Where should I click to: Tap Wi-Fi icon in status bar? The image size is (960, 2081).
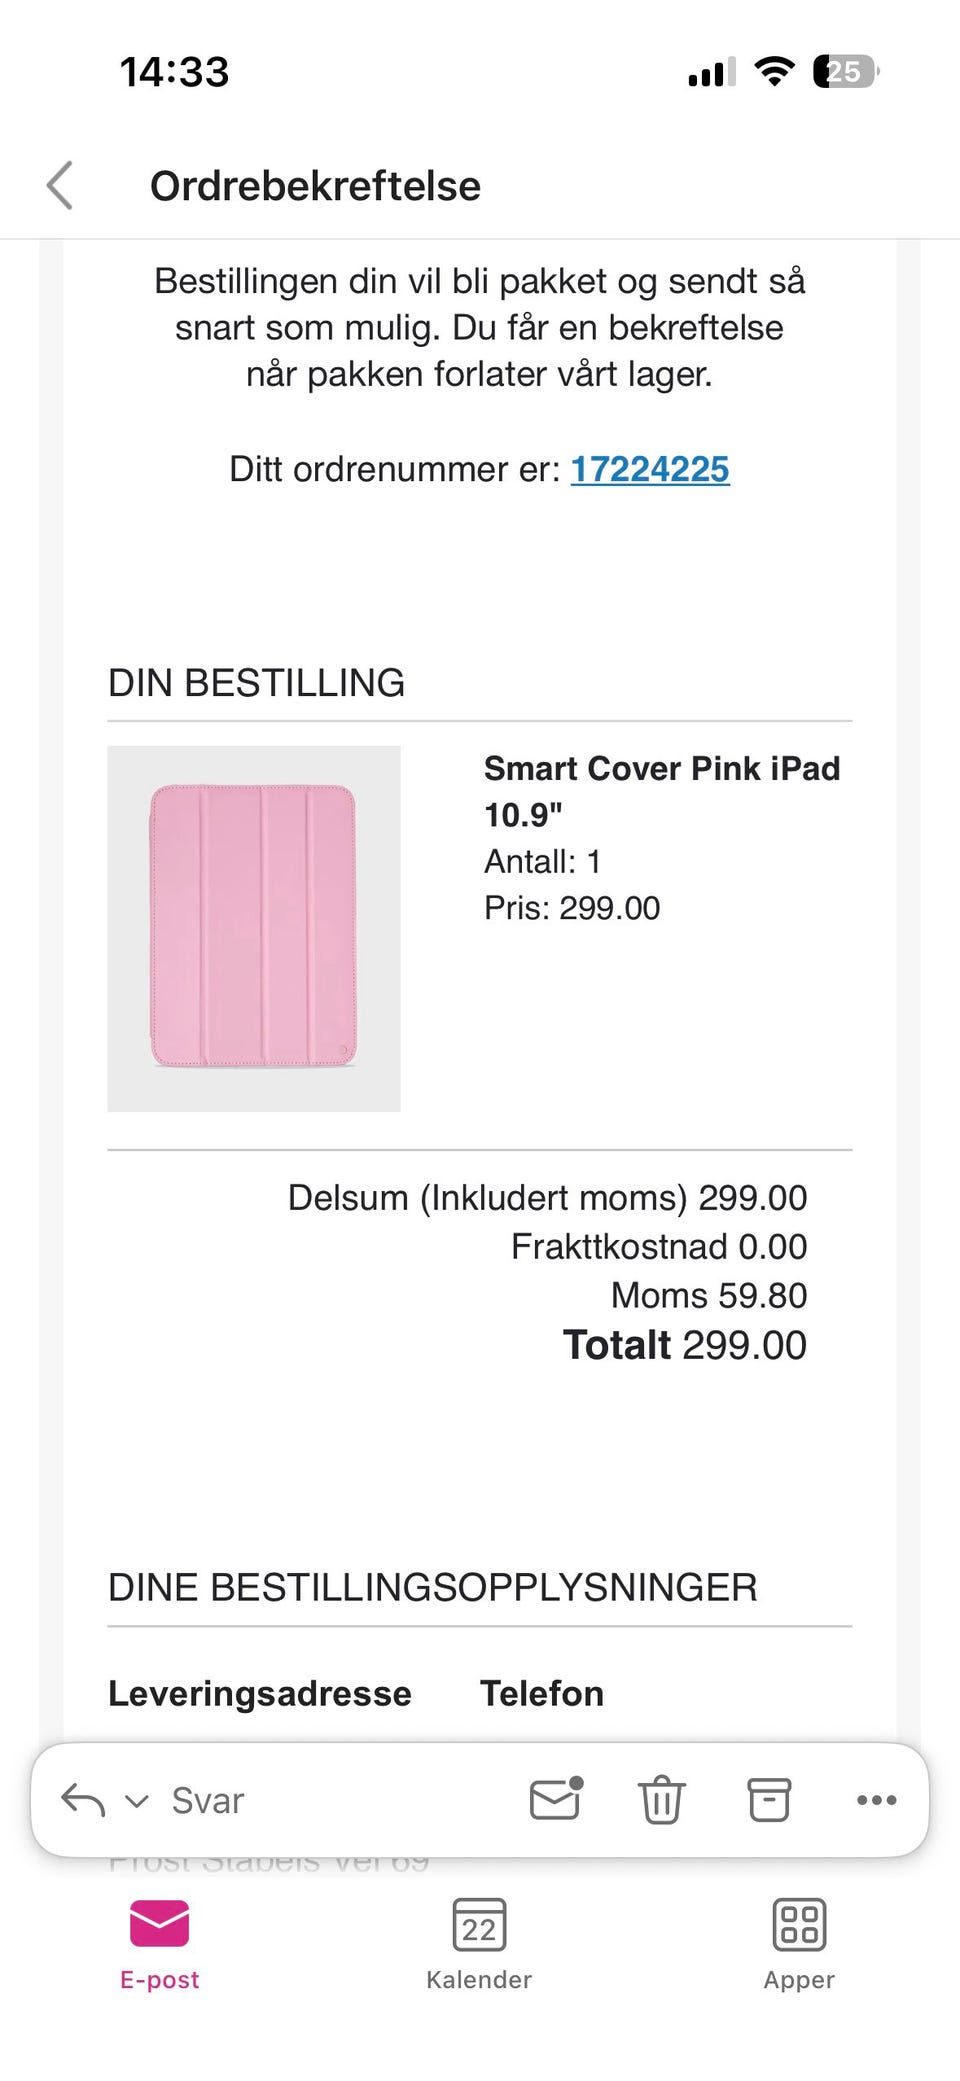click(x=774, y=71)
